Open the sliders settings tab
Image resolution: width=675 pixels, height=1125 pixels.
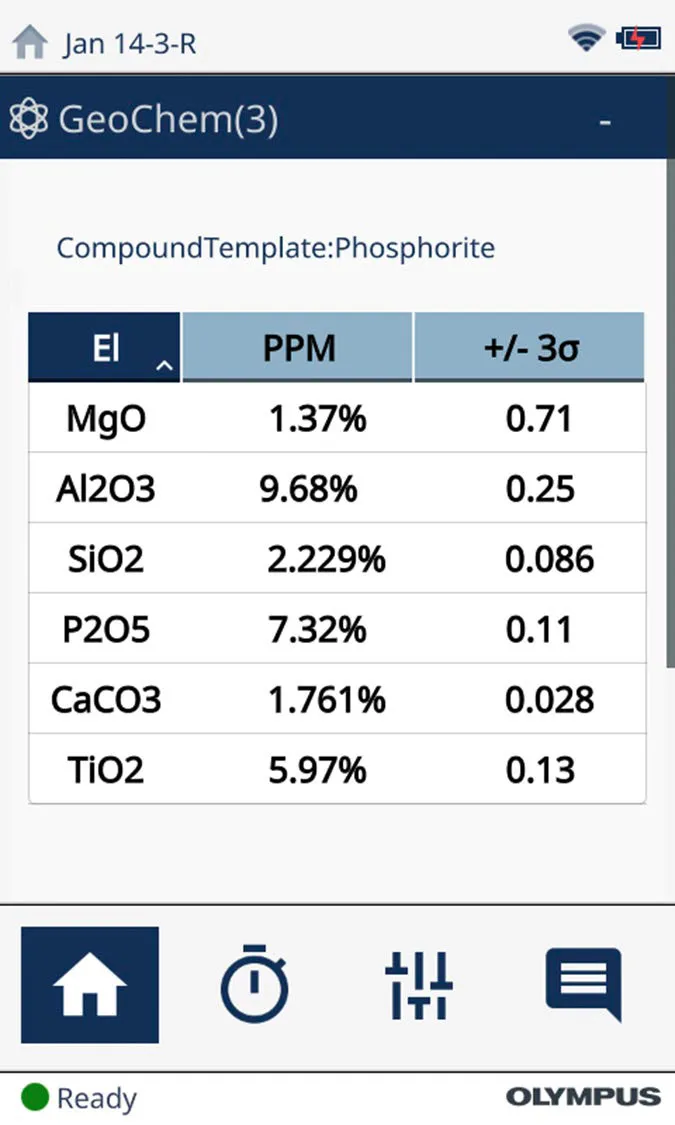tap(419, 985)
